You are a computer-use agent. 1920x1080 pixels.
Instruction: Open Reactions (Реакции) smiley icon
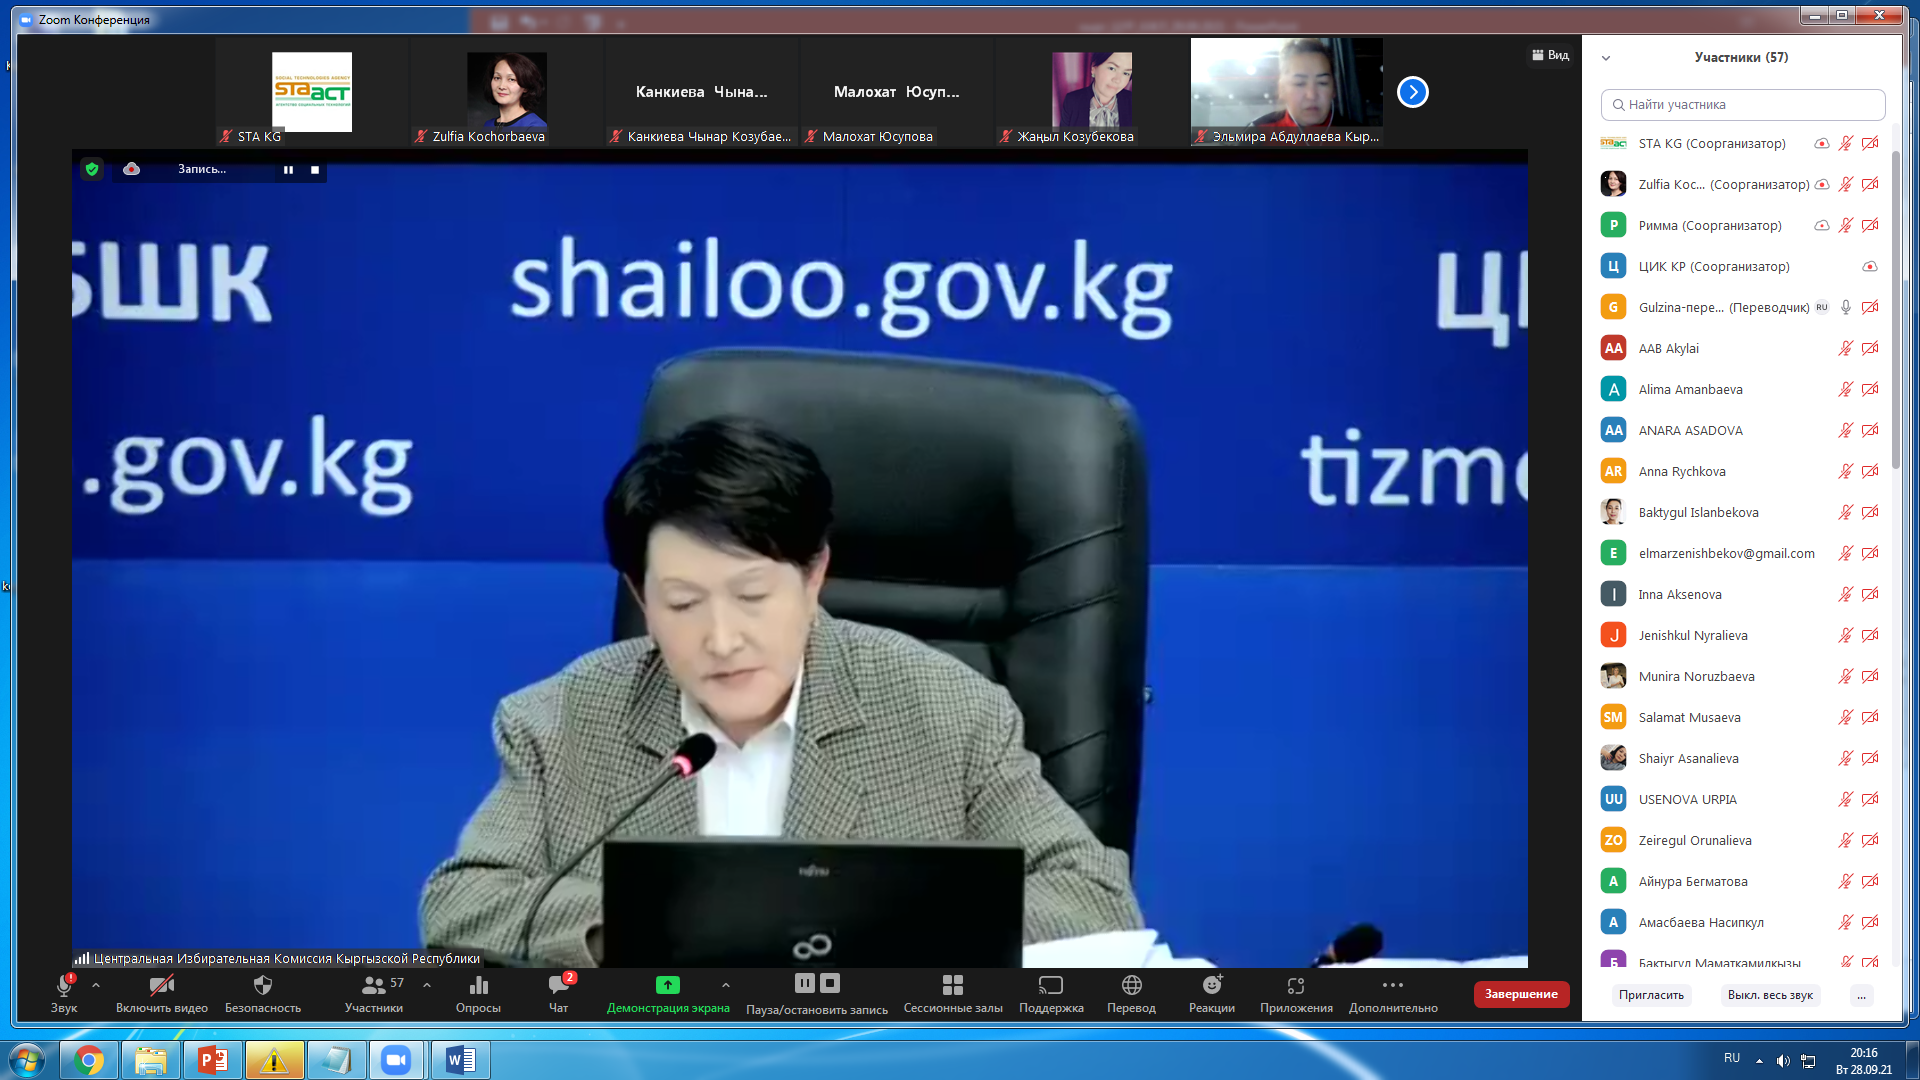tap(1211, 986)
